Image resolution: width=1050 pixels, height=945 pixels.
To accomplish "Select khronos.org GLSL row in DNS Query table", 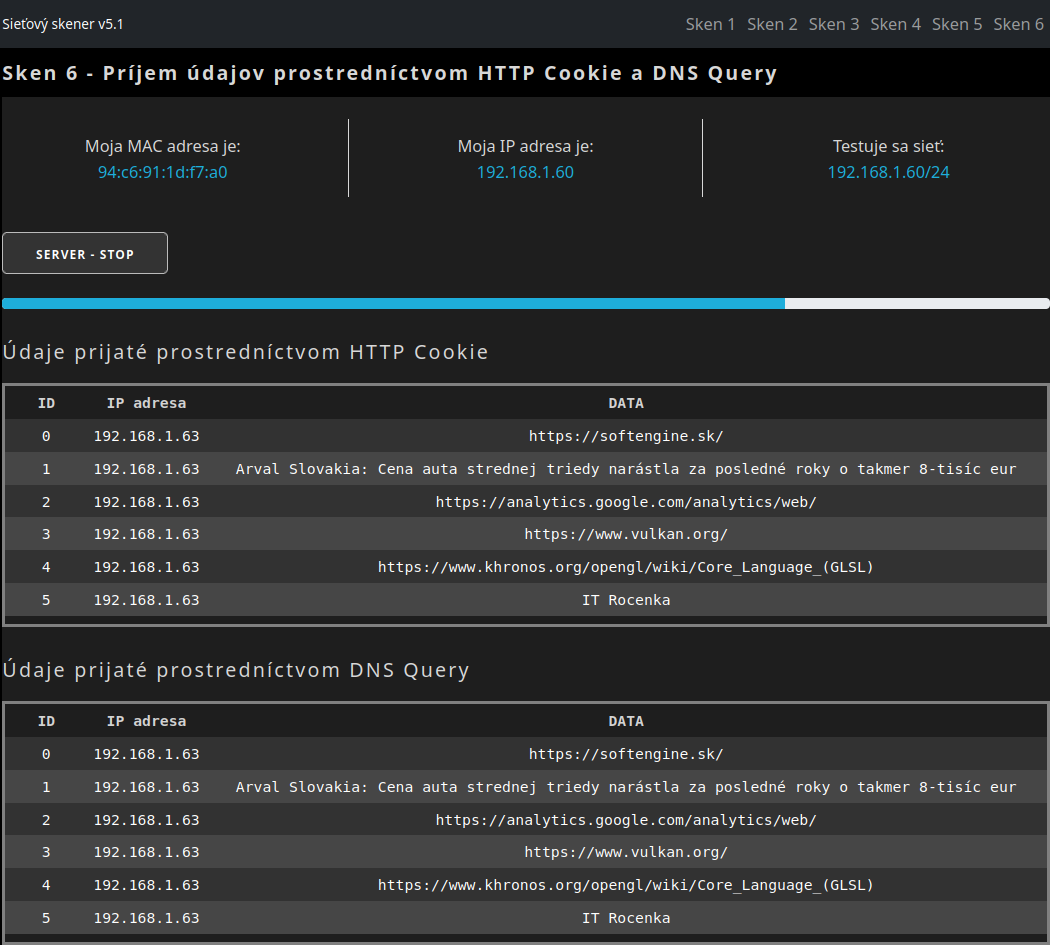I will pos(626,885).
